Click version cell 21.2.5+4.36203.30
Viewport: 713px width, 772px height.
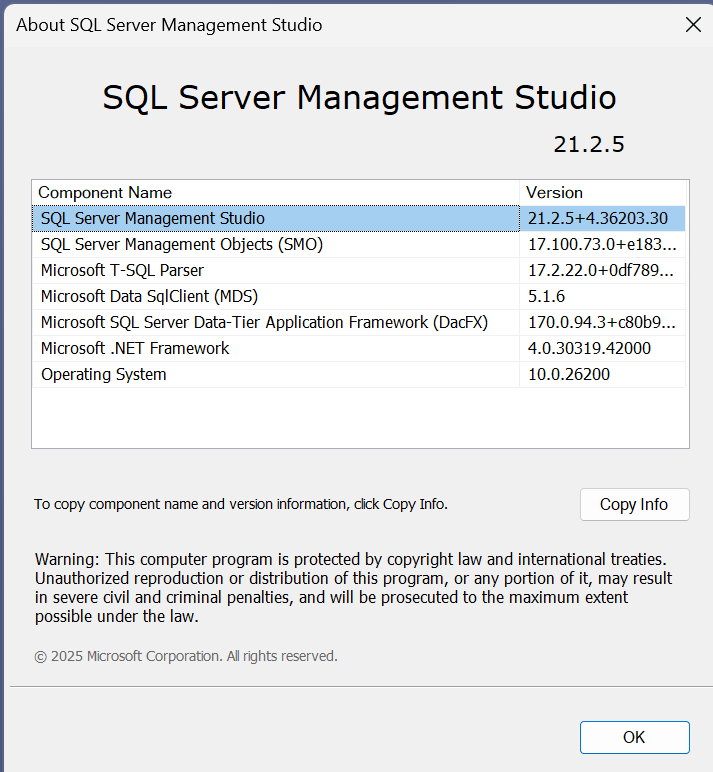pyautogui.click(x=602, y=218)
